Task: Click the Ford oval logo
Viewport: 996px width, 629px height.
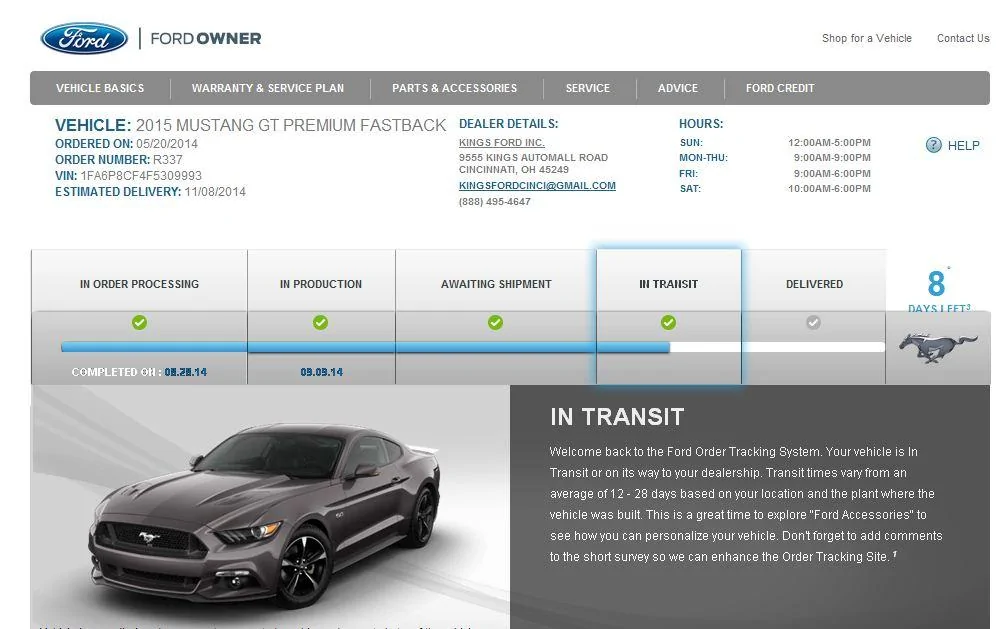Action: 84,39
